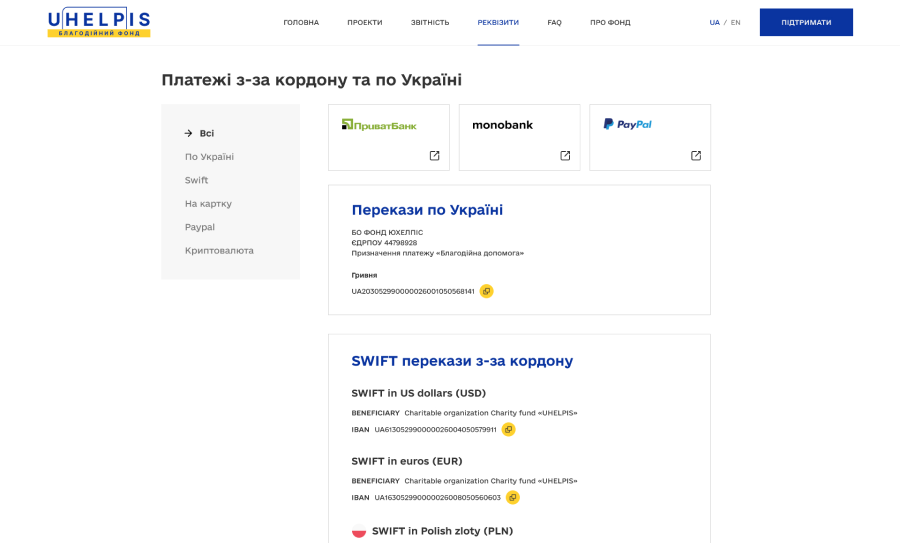The height and width of the screenshot is (543, 900).
Task: Open external link icon on ПриватБанк card
Action: (435, 156)
